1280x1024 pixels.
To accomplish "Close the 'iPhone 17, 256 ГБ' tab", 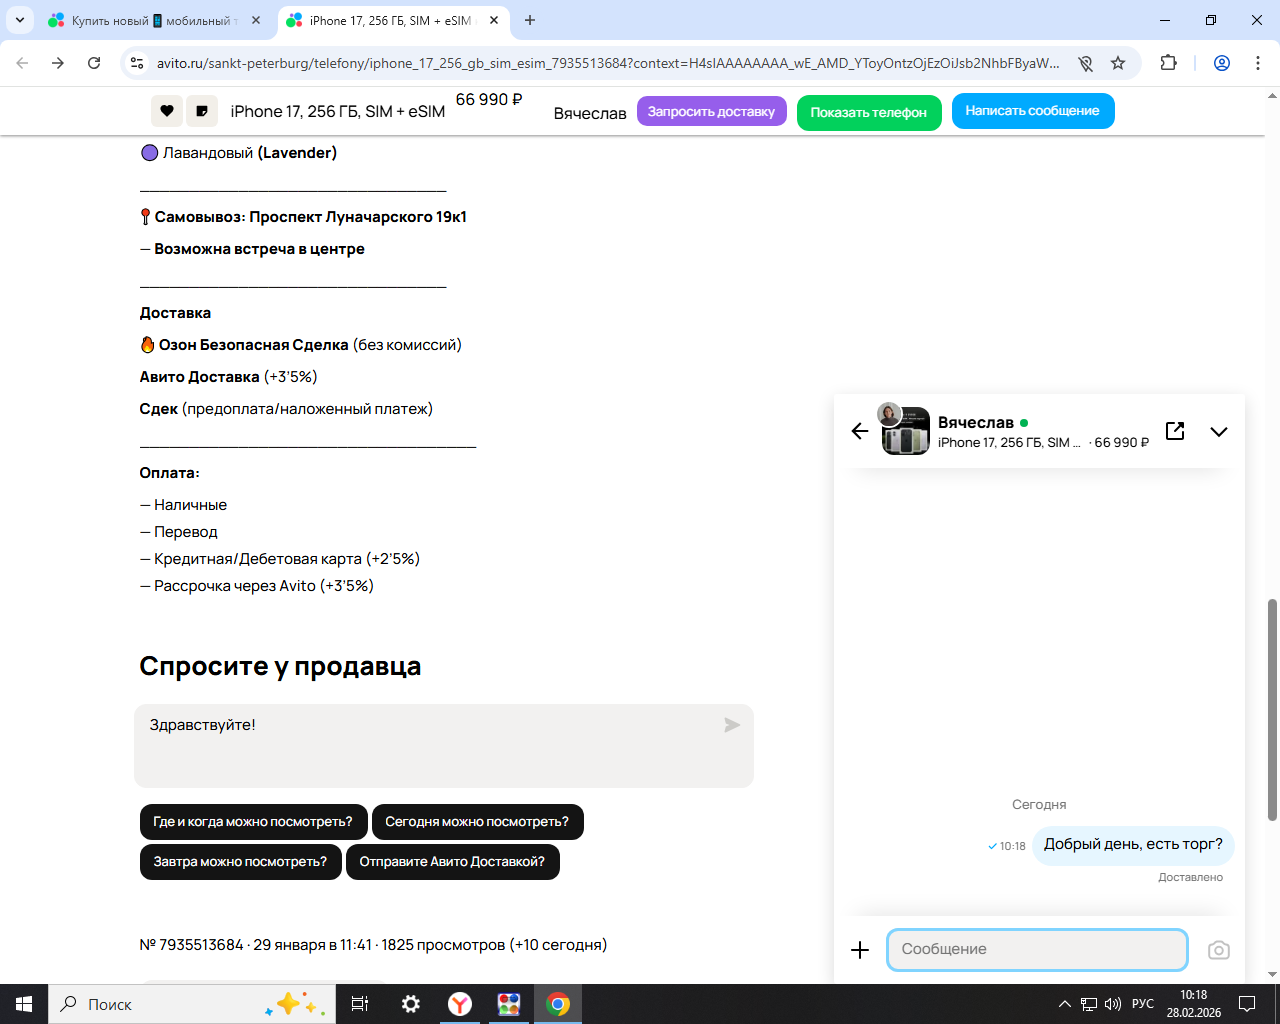I will (x=494, y=20).
